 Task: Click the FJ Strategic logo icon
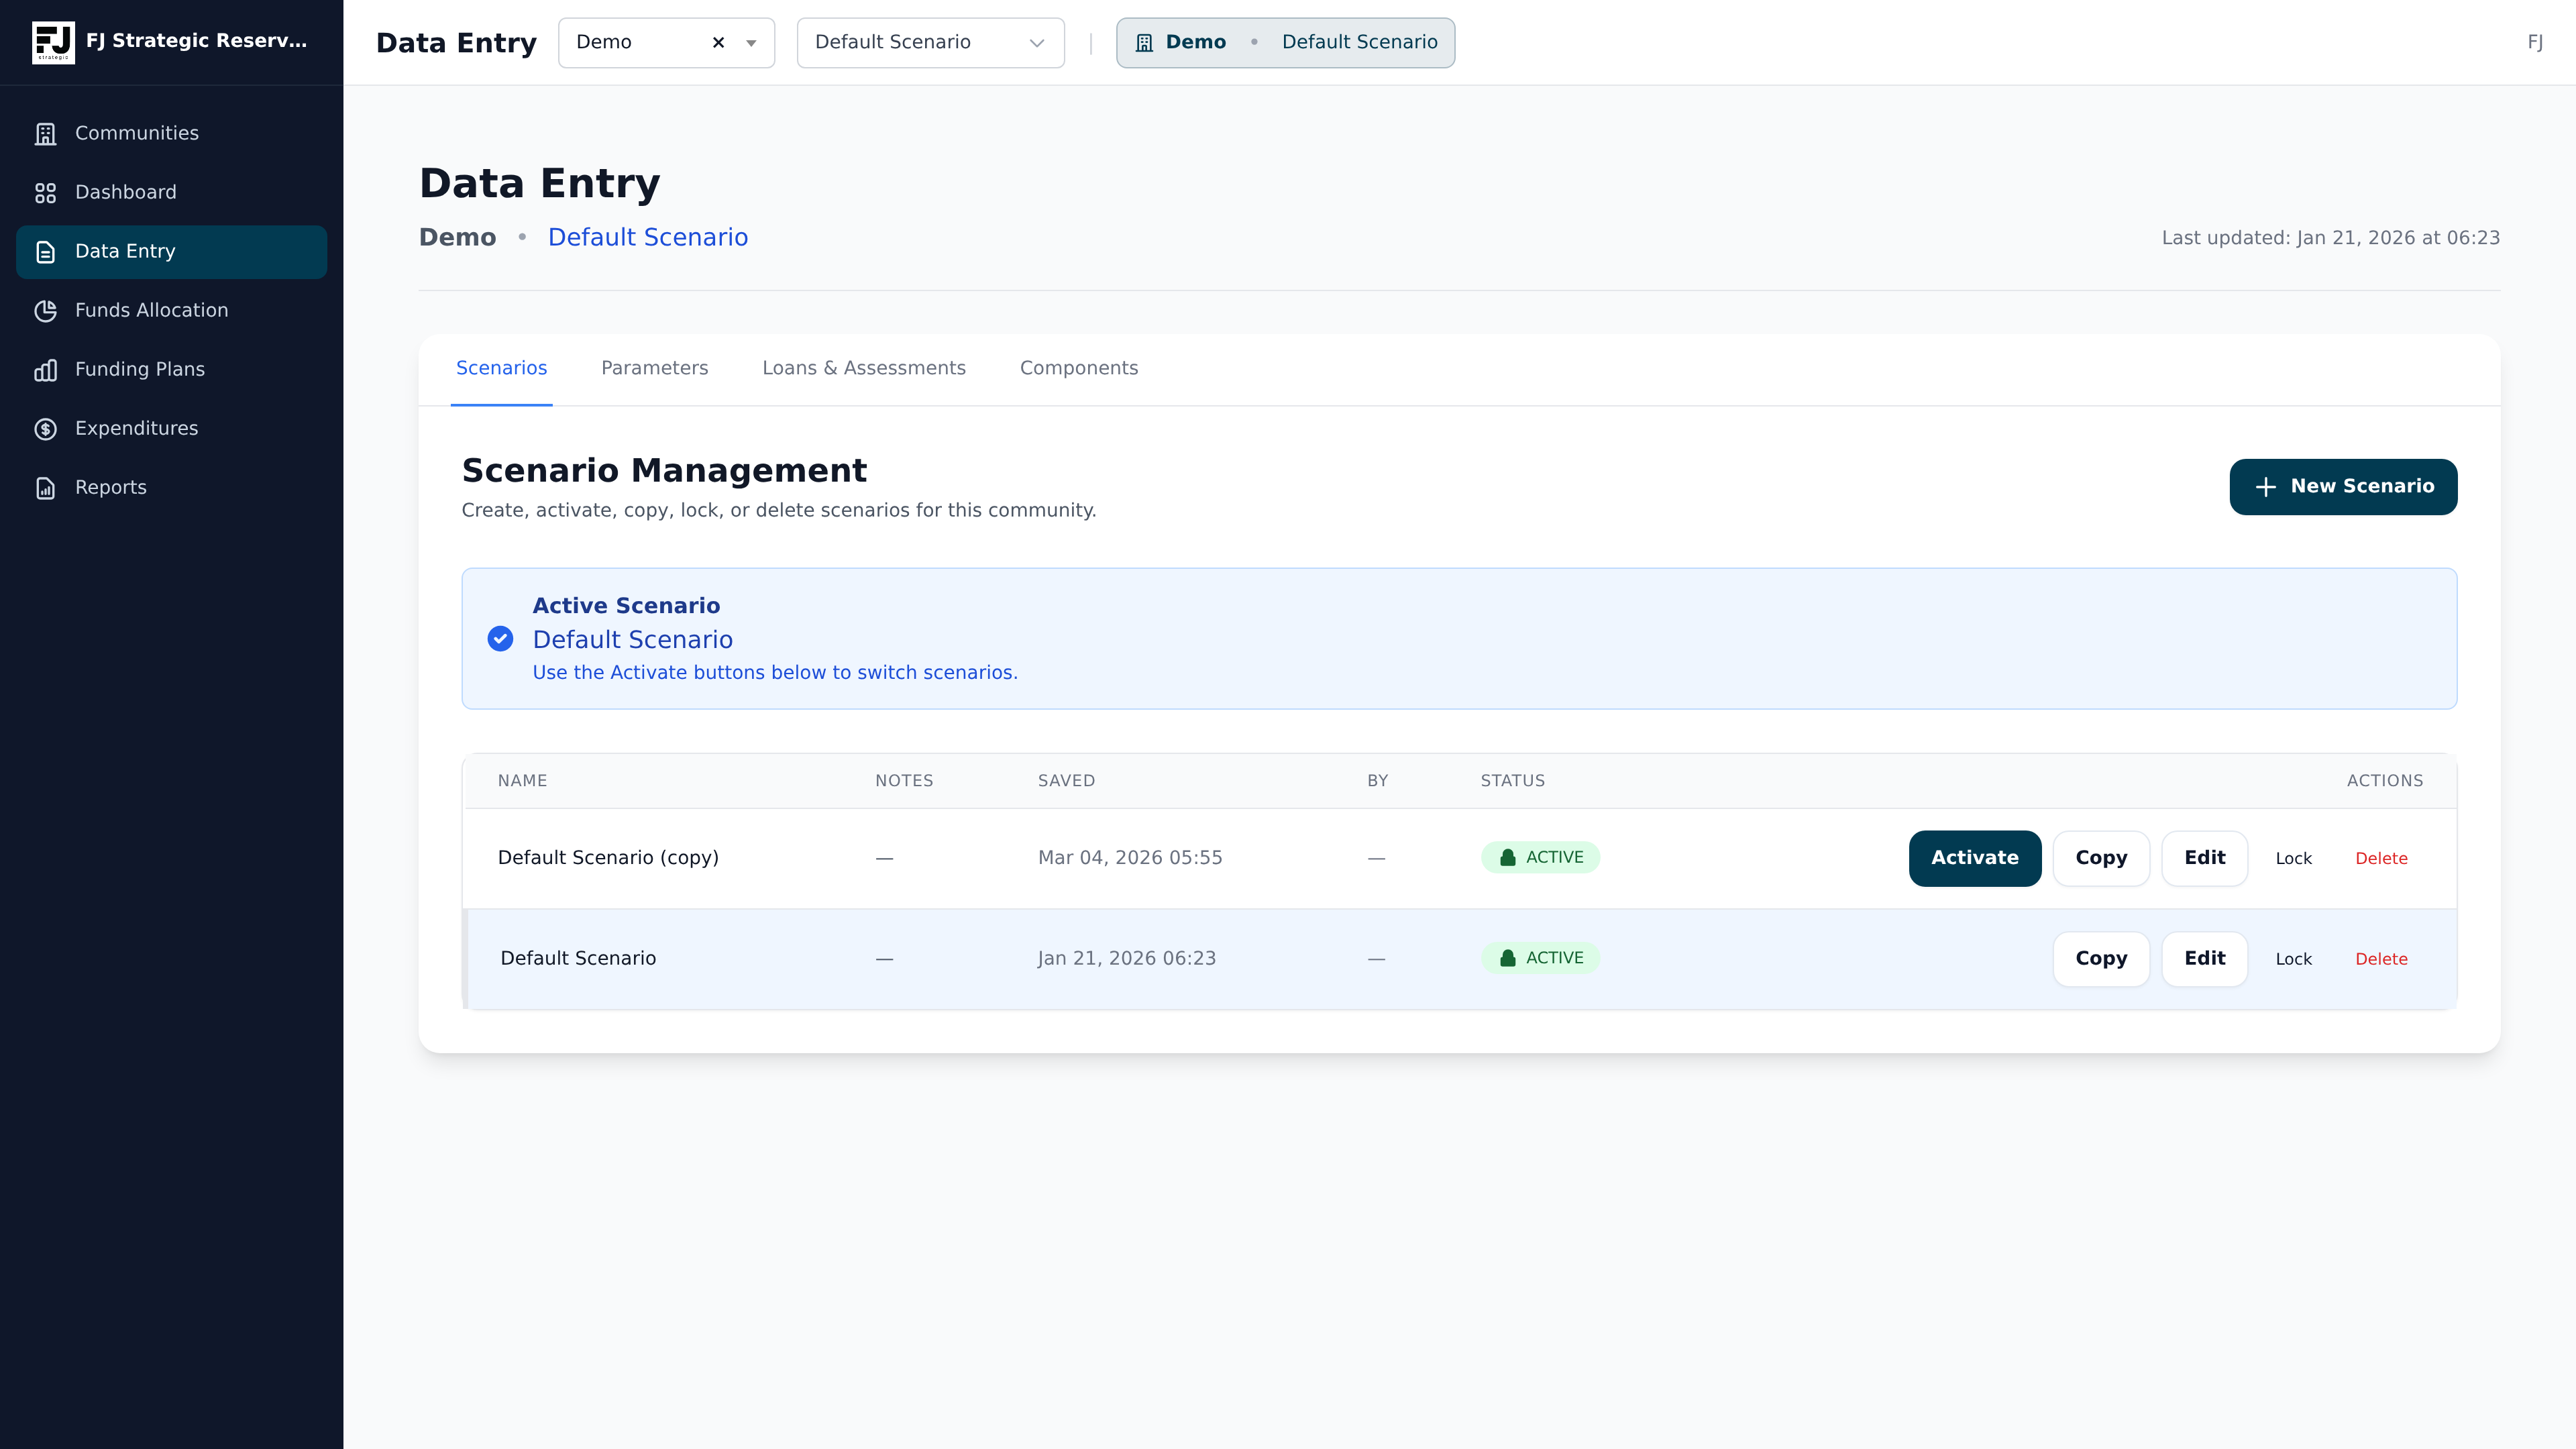click(x=53, y=42)
